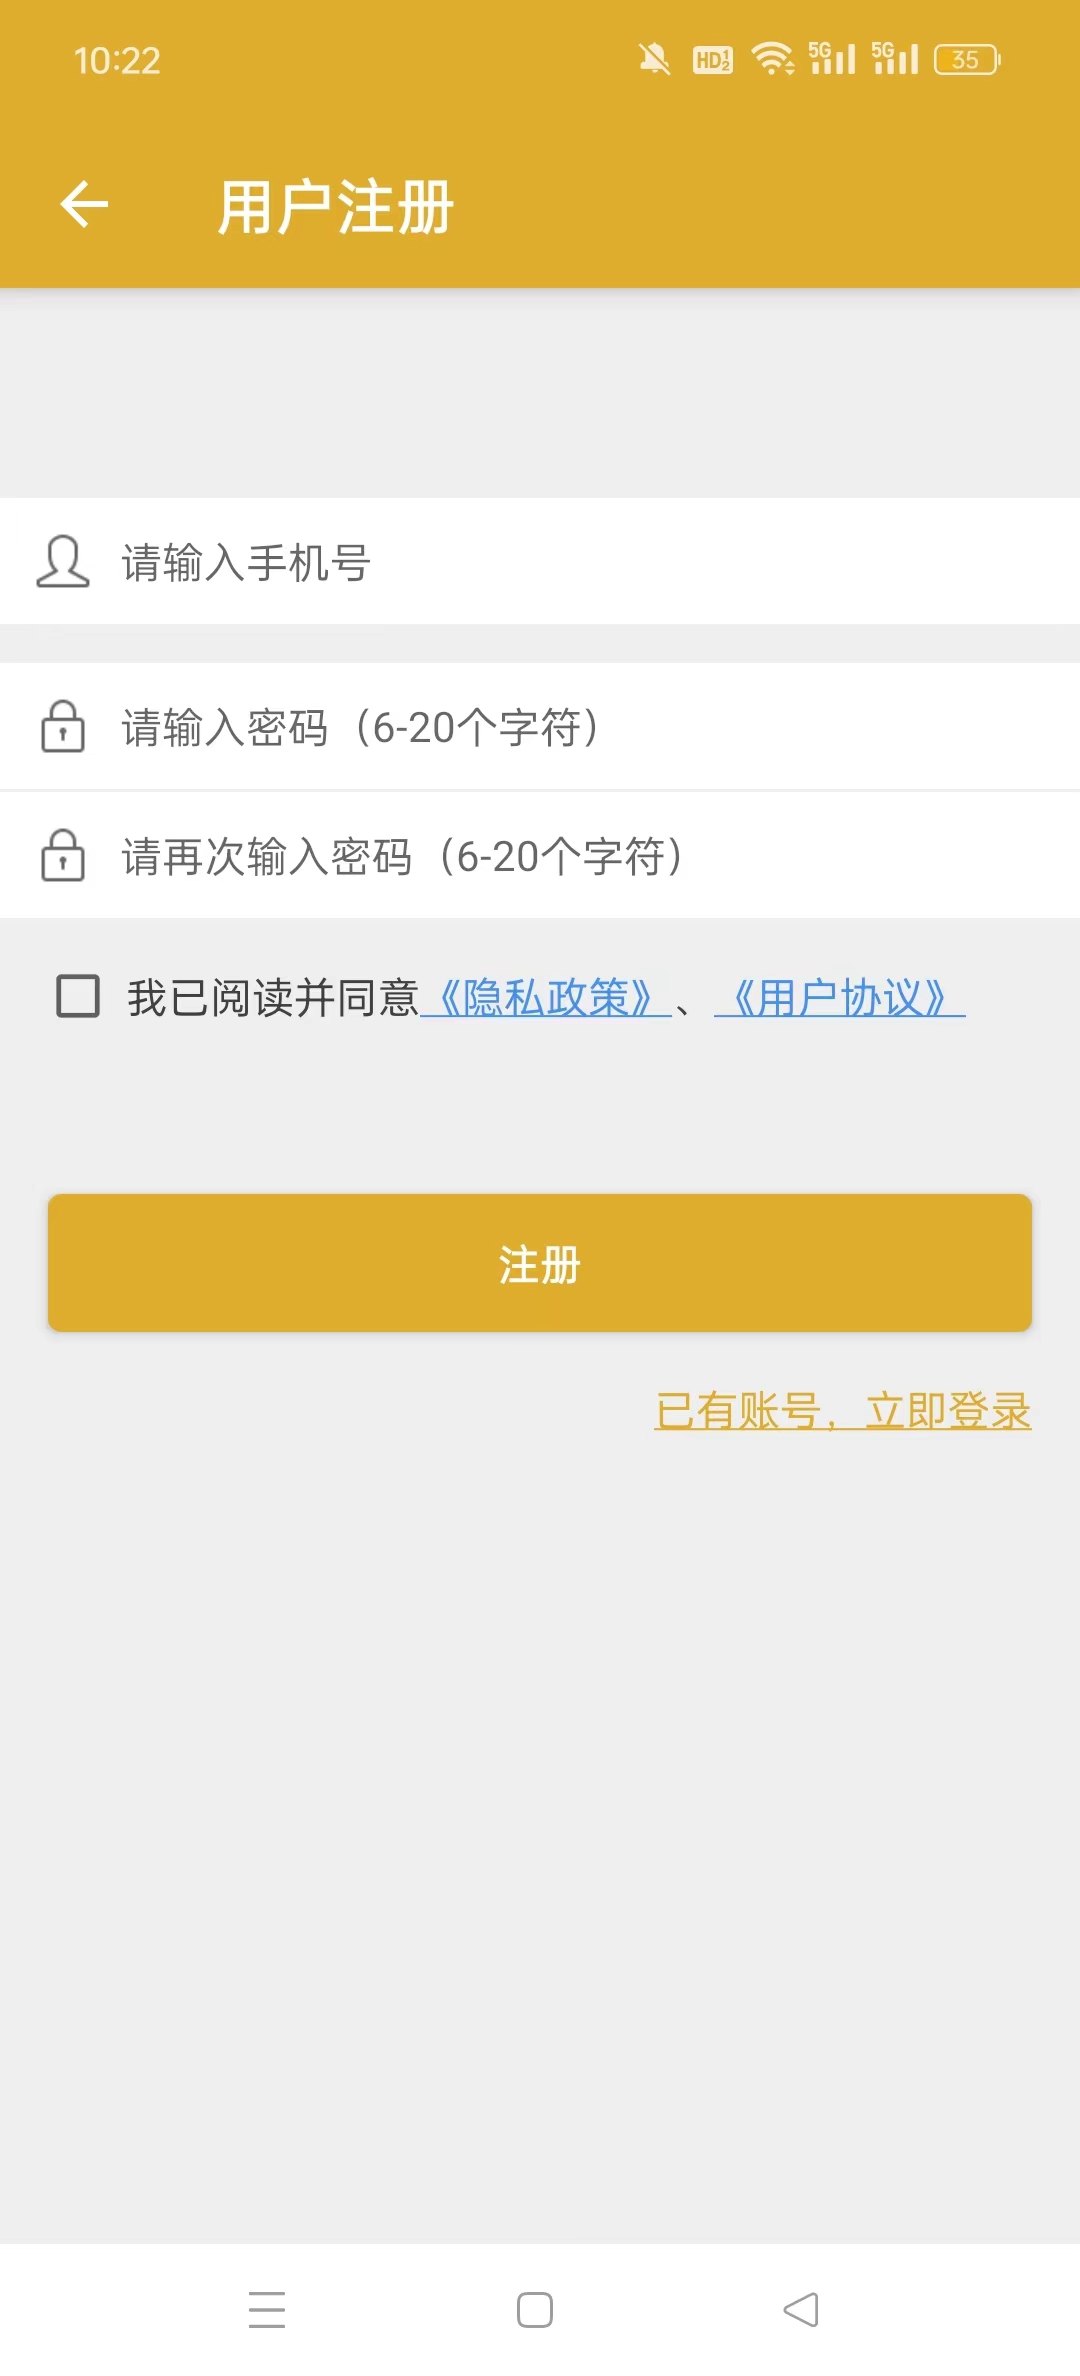Tap the first password lock icon
The width and height of the screenshot is (1080, 2376).
62,727
